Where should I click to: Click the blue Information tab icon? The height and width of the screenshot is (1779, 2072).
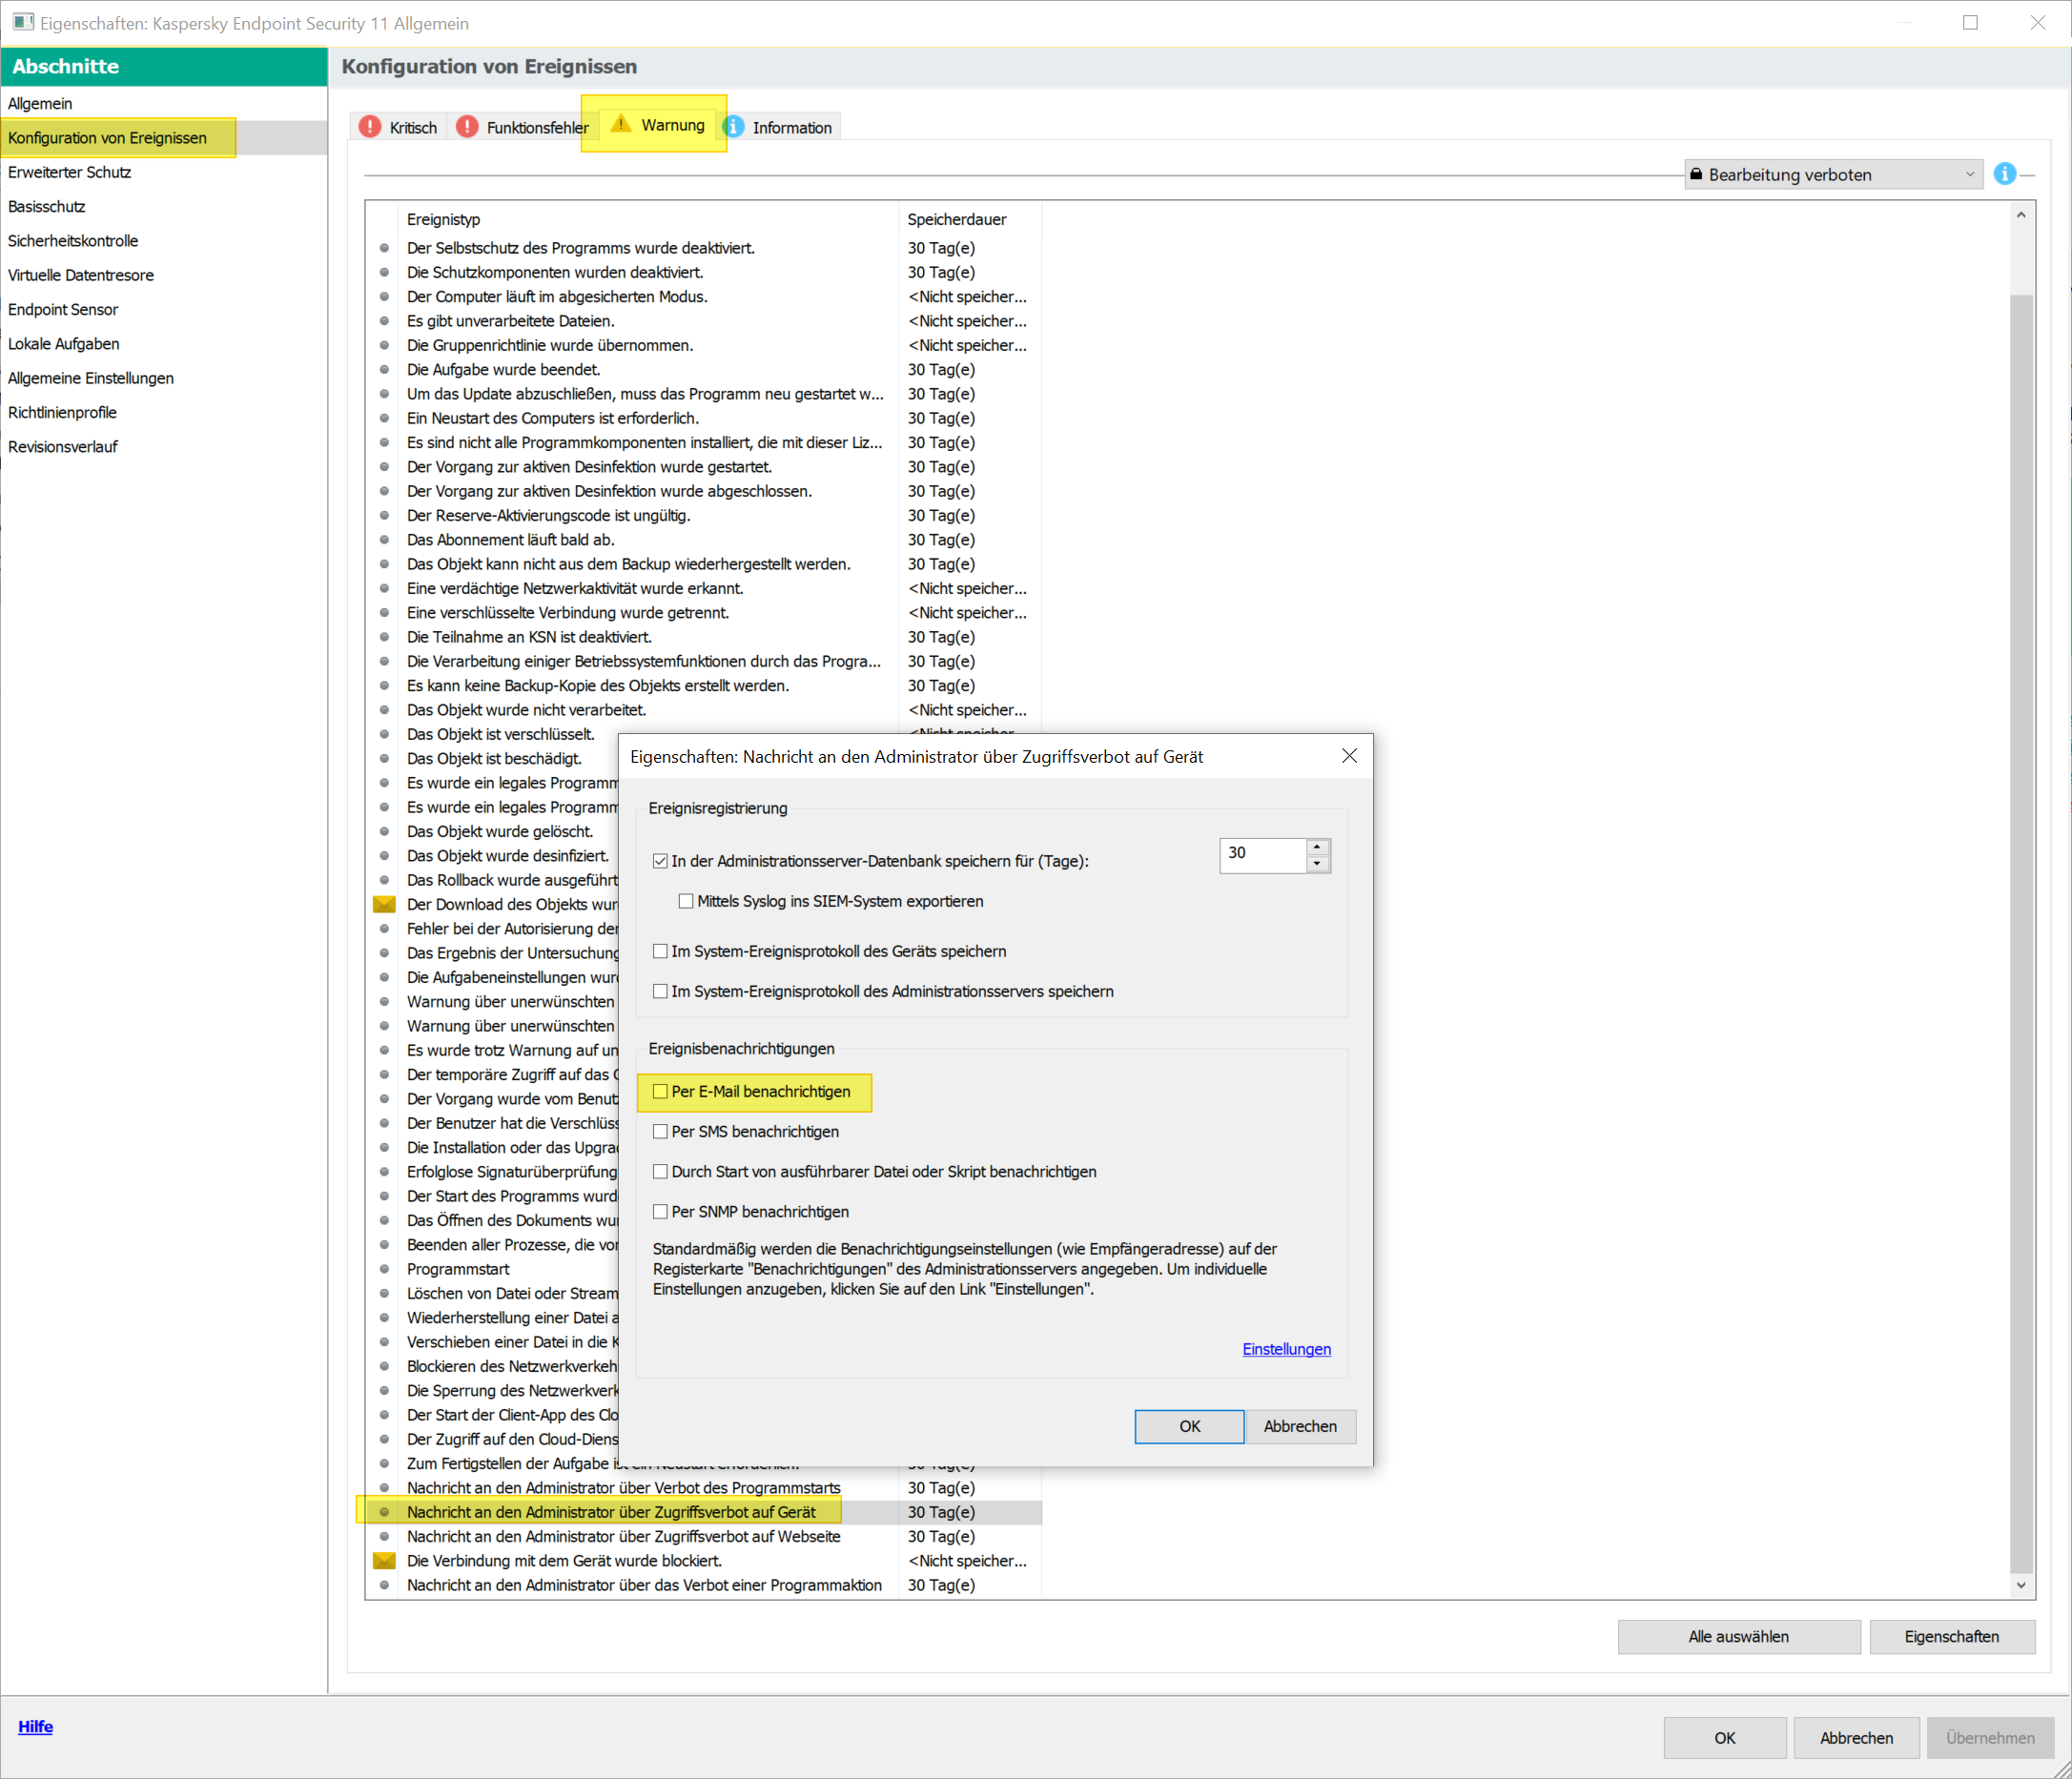point(734,127)
